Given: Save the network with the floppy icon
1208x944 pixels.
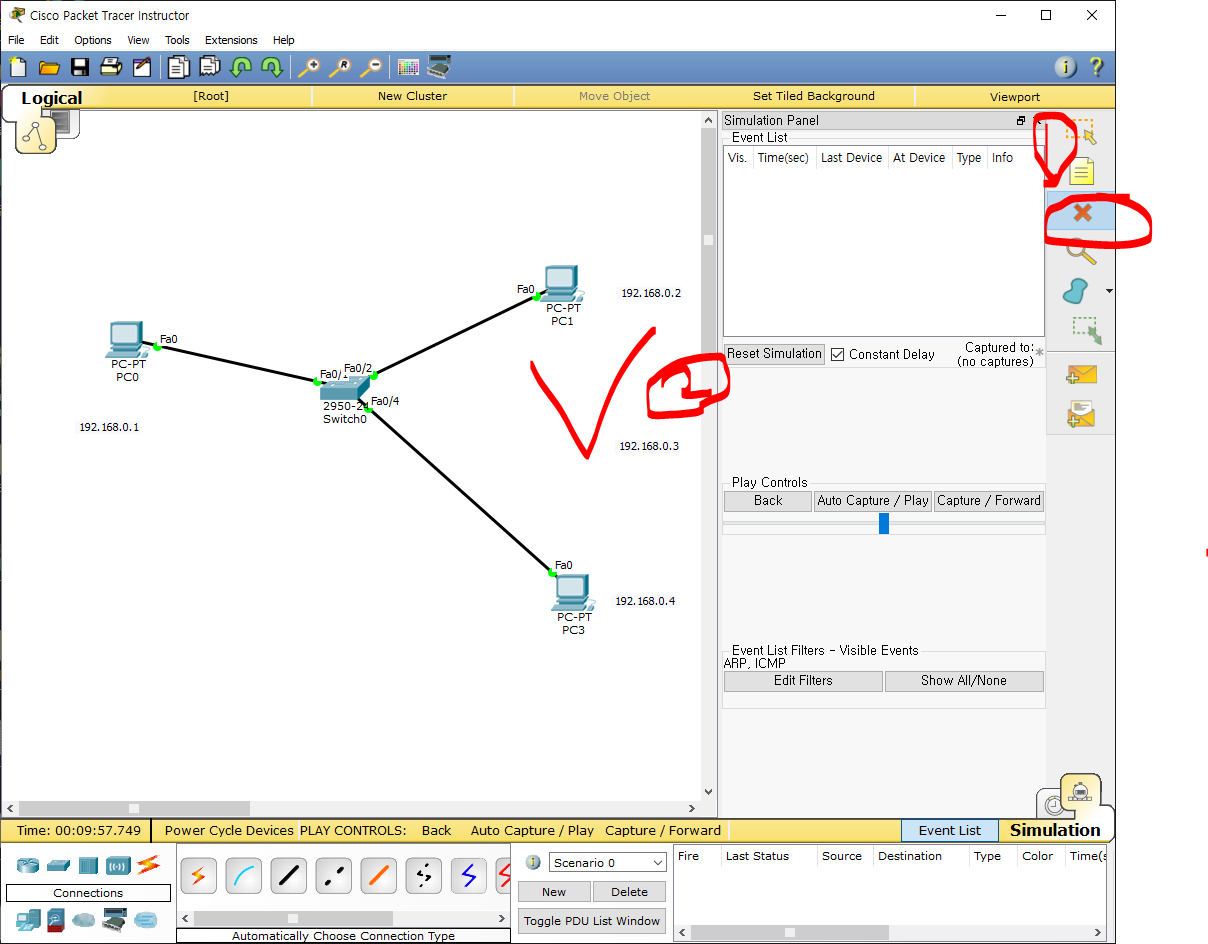Looking at the screenshot, I should point(80,67).
